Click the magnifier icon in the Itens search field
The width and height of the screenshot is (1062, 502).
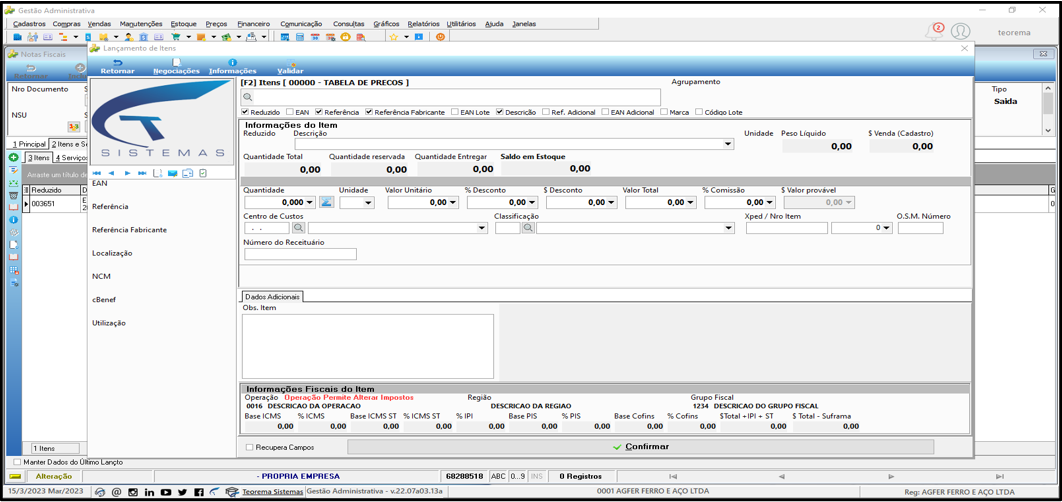click(x=247, y=98)
